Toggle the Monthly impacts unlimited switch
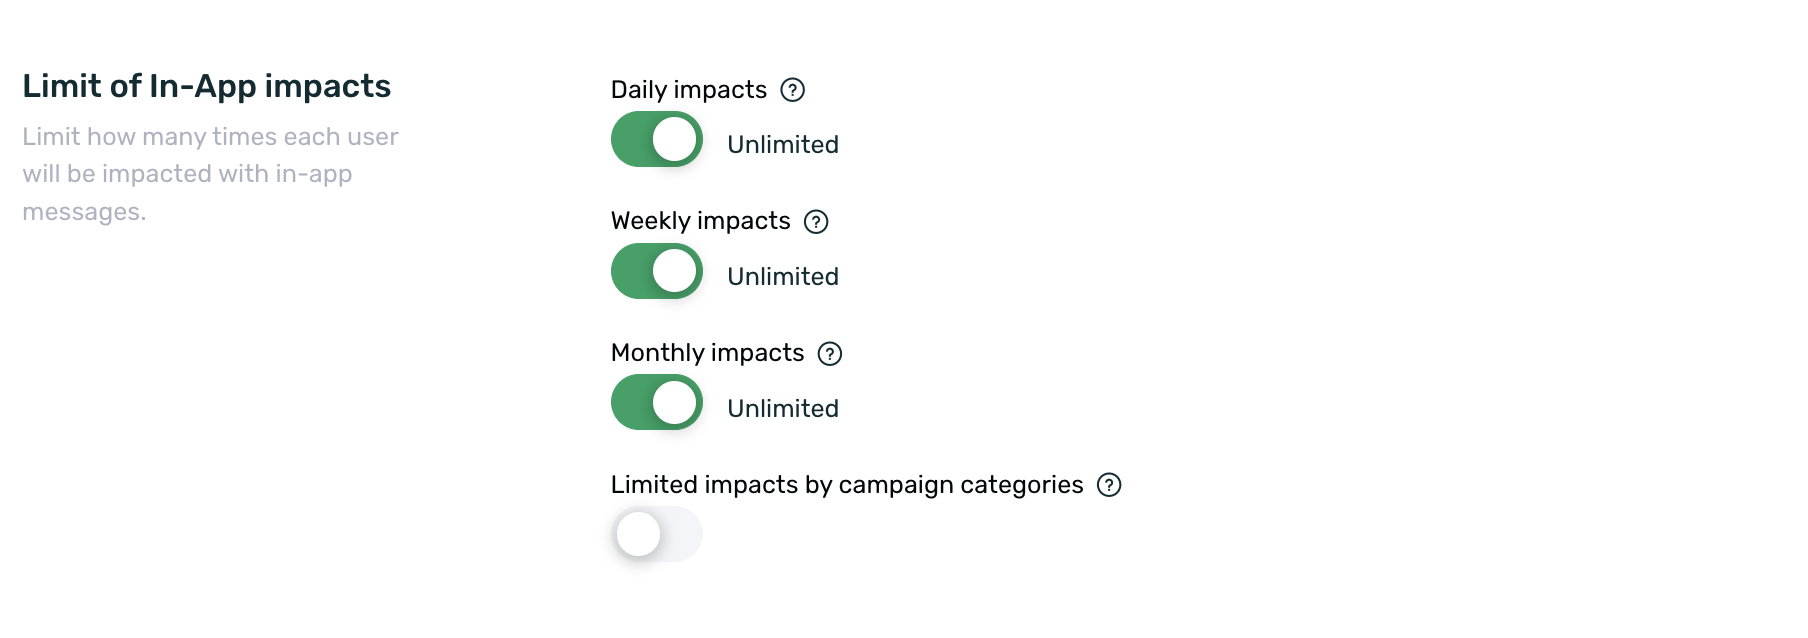This screenshot has width=1808, height=638. click(656, 402)
